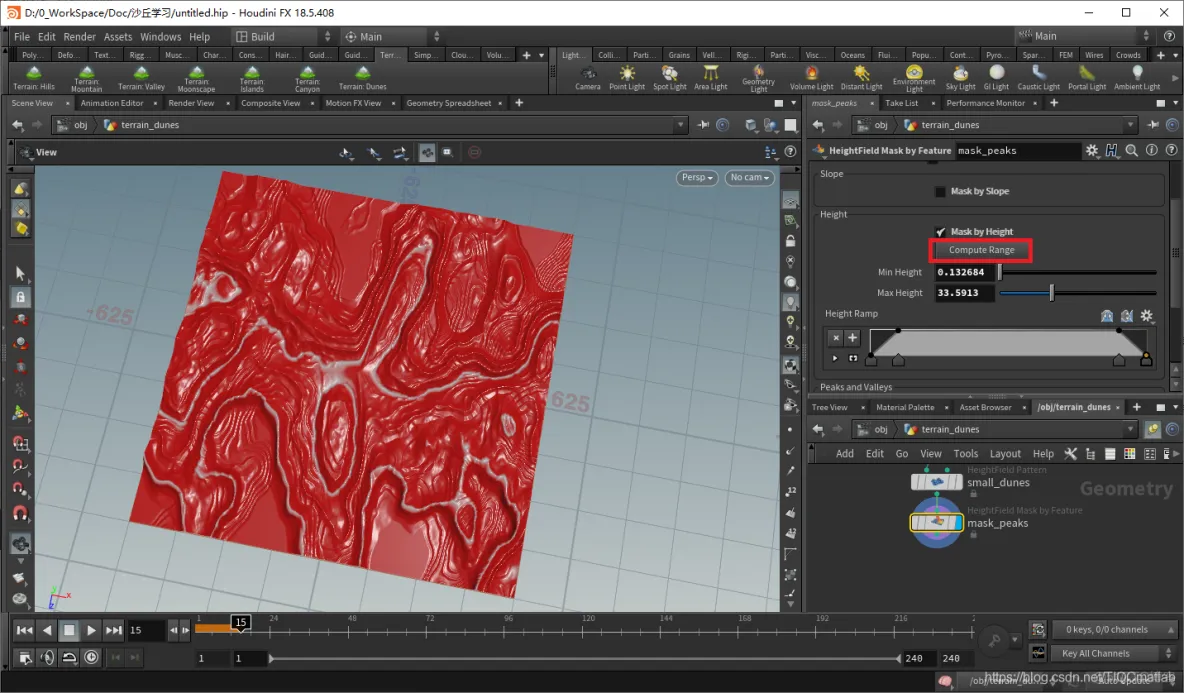Click the Min Height value field
The image size is (1184, 693).
(964, 272)
